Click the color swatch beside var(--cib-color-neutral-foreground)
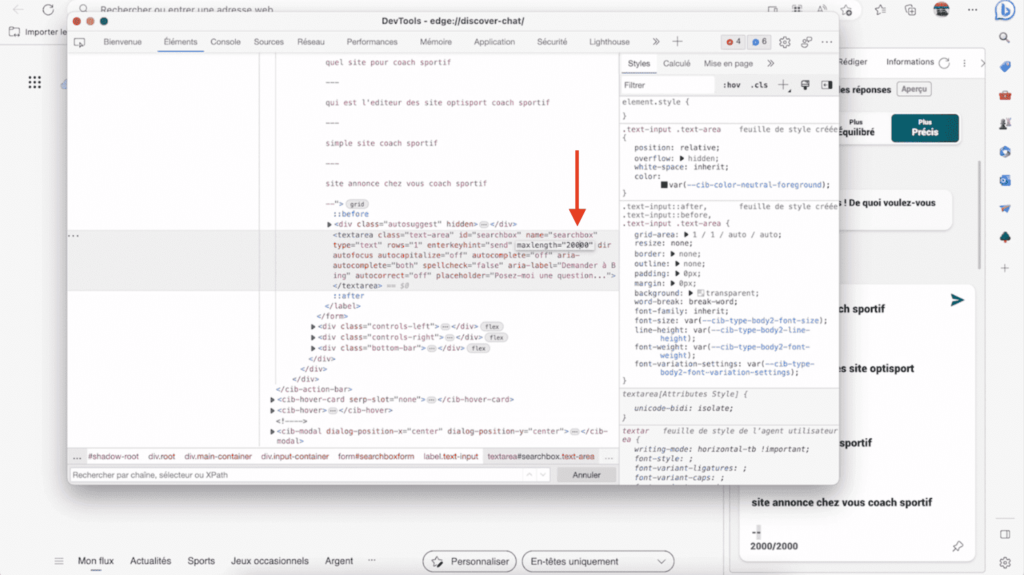The height and width of the screenshot is (575, 1024). point(663,185)
